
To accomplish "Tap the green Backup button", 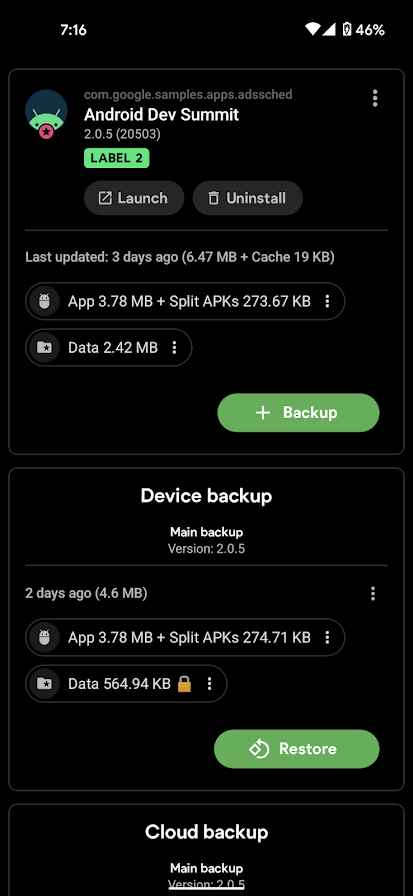I will point(298,413).
